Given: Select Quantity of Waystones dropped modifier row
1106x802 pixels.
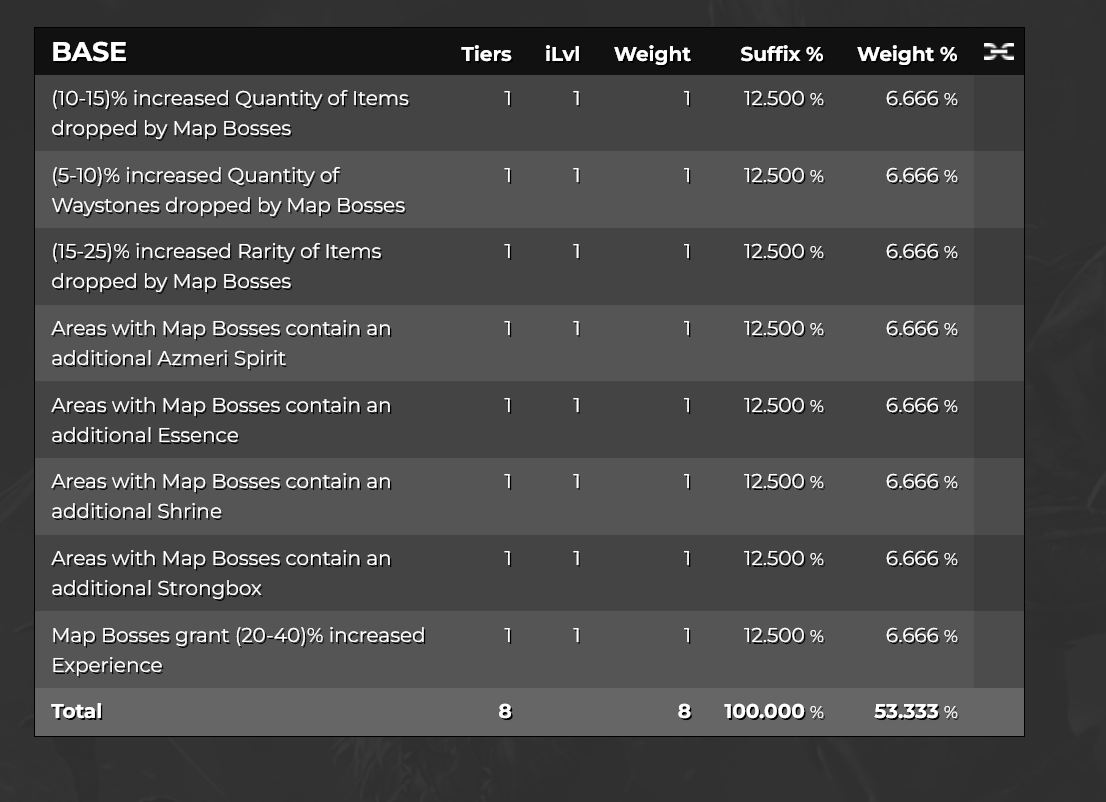Looking at the screenshot, I should click(x=529, y=190).
